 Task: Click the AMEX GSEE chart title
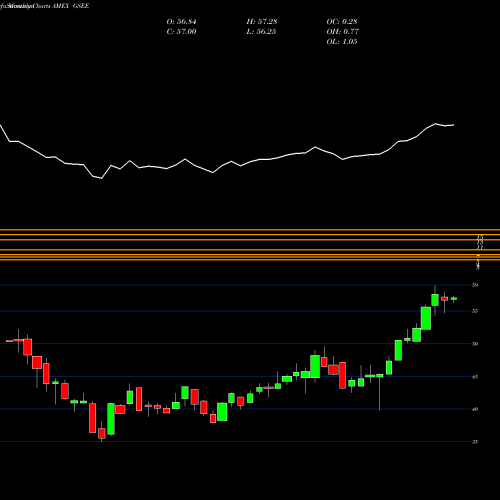click(x=70, y=6)
